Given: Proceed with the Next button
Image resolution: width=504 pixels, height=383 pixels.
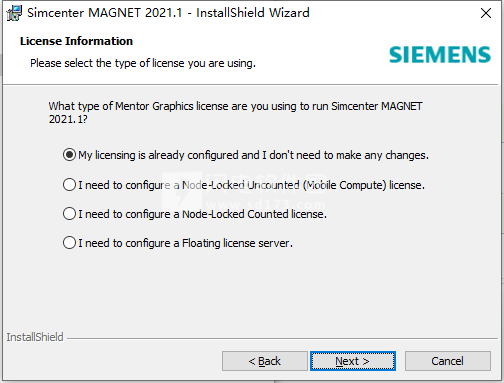Looking at the screenshot, I should [x=353, y=361].
